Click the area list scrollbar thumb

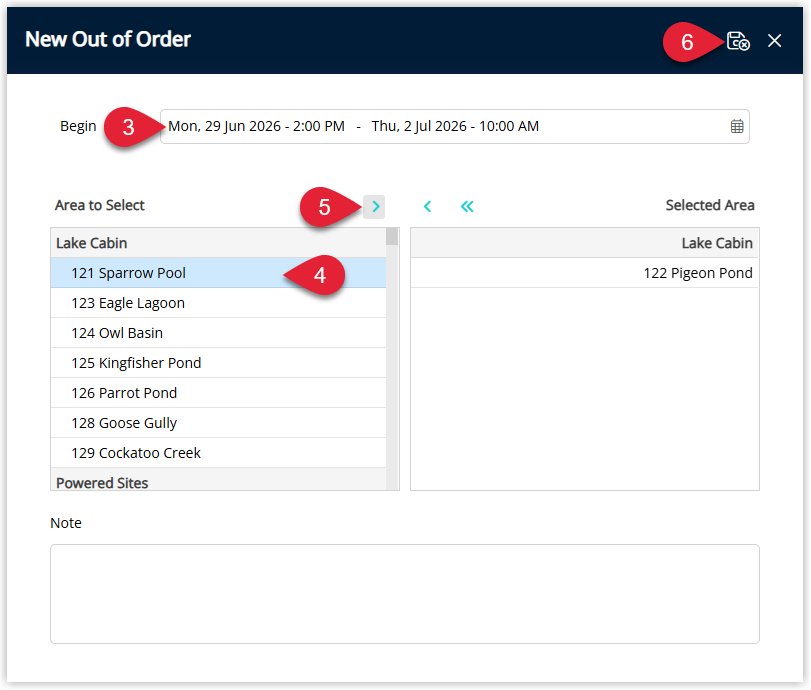point(392,236)
